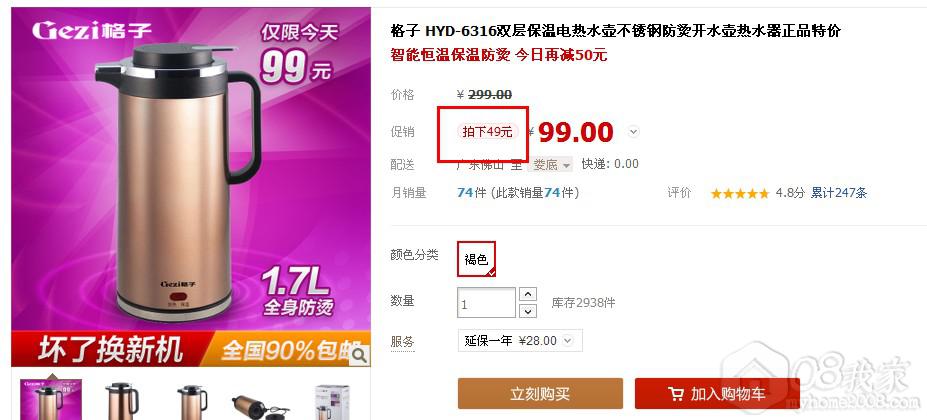Click the 立刻购买 buy now button

[x=540, y=394]
